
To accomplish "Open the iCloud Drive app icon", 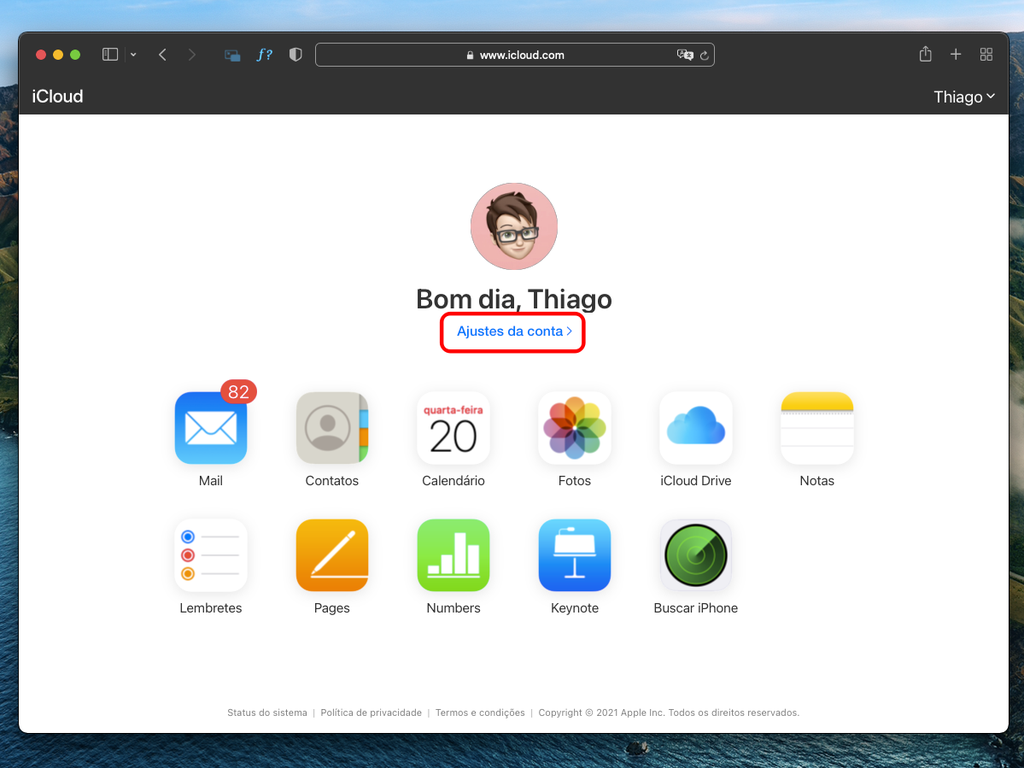I will (x=696, y=428).
